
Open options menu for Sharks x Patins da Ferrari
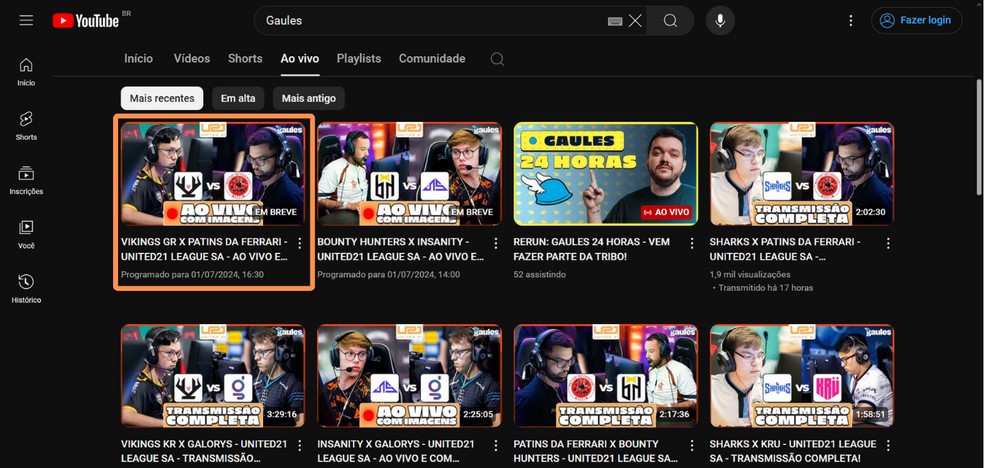[x=888, y=243]
